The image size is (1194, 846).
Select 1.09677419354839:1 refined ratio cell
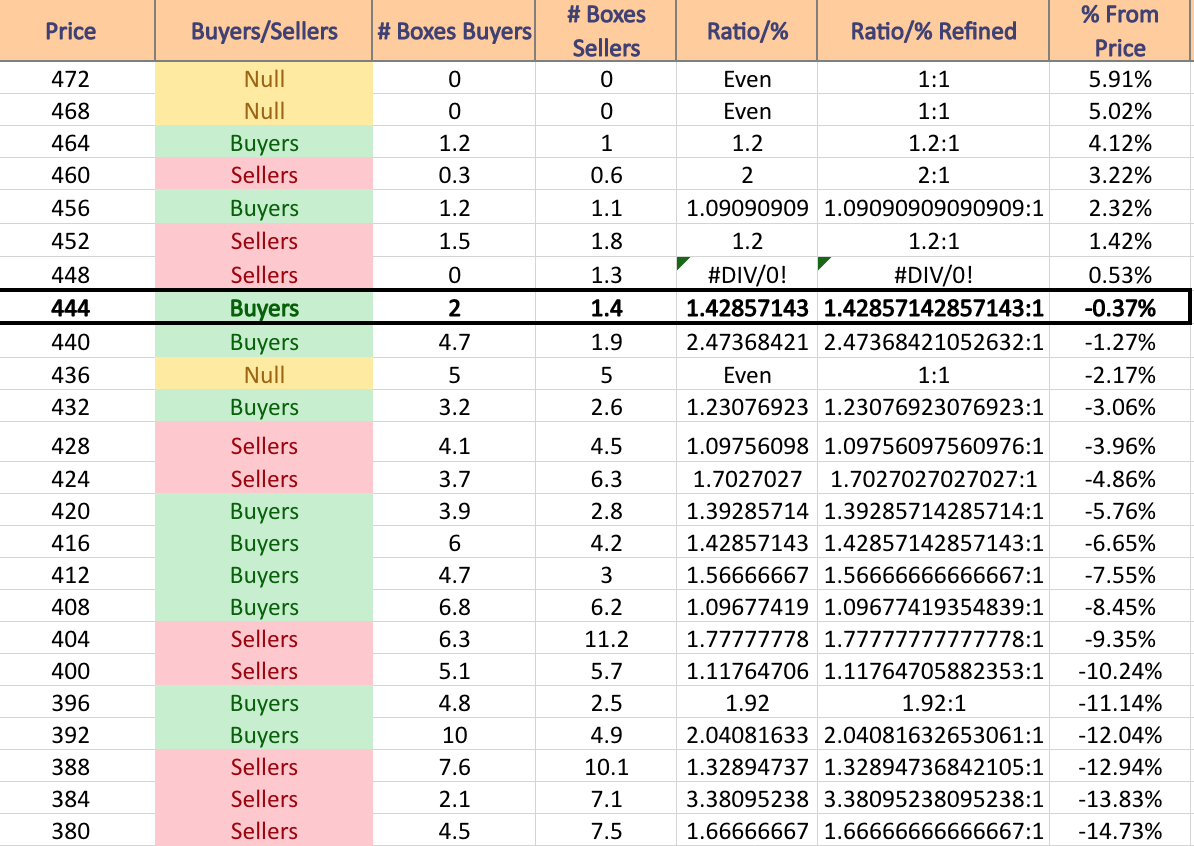pyautogui.click(x=934, y=606)
